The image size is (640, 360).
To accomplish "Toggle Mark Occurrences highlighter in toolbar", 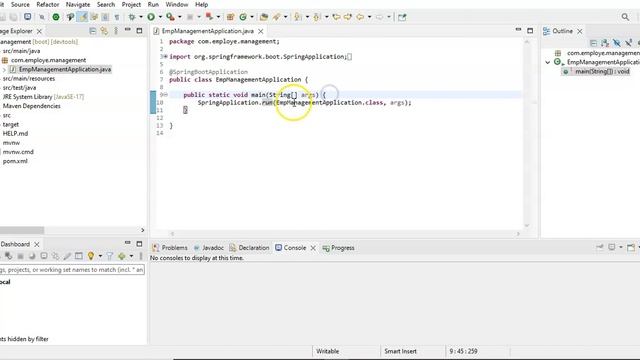I will (83, 17).
